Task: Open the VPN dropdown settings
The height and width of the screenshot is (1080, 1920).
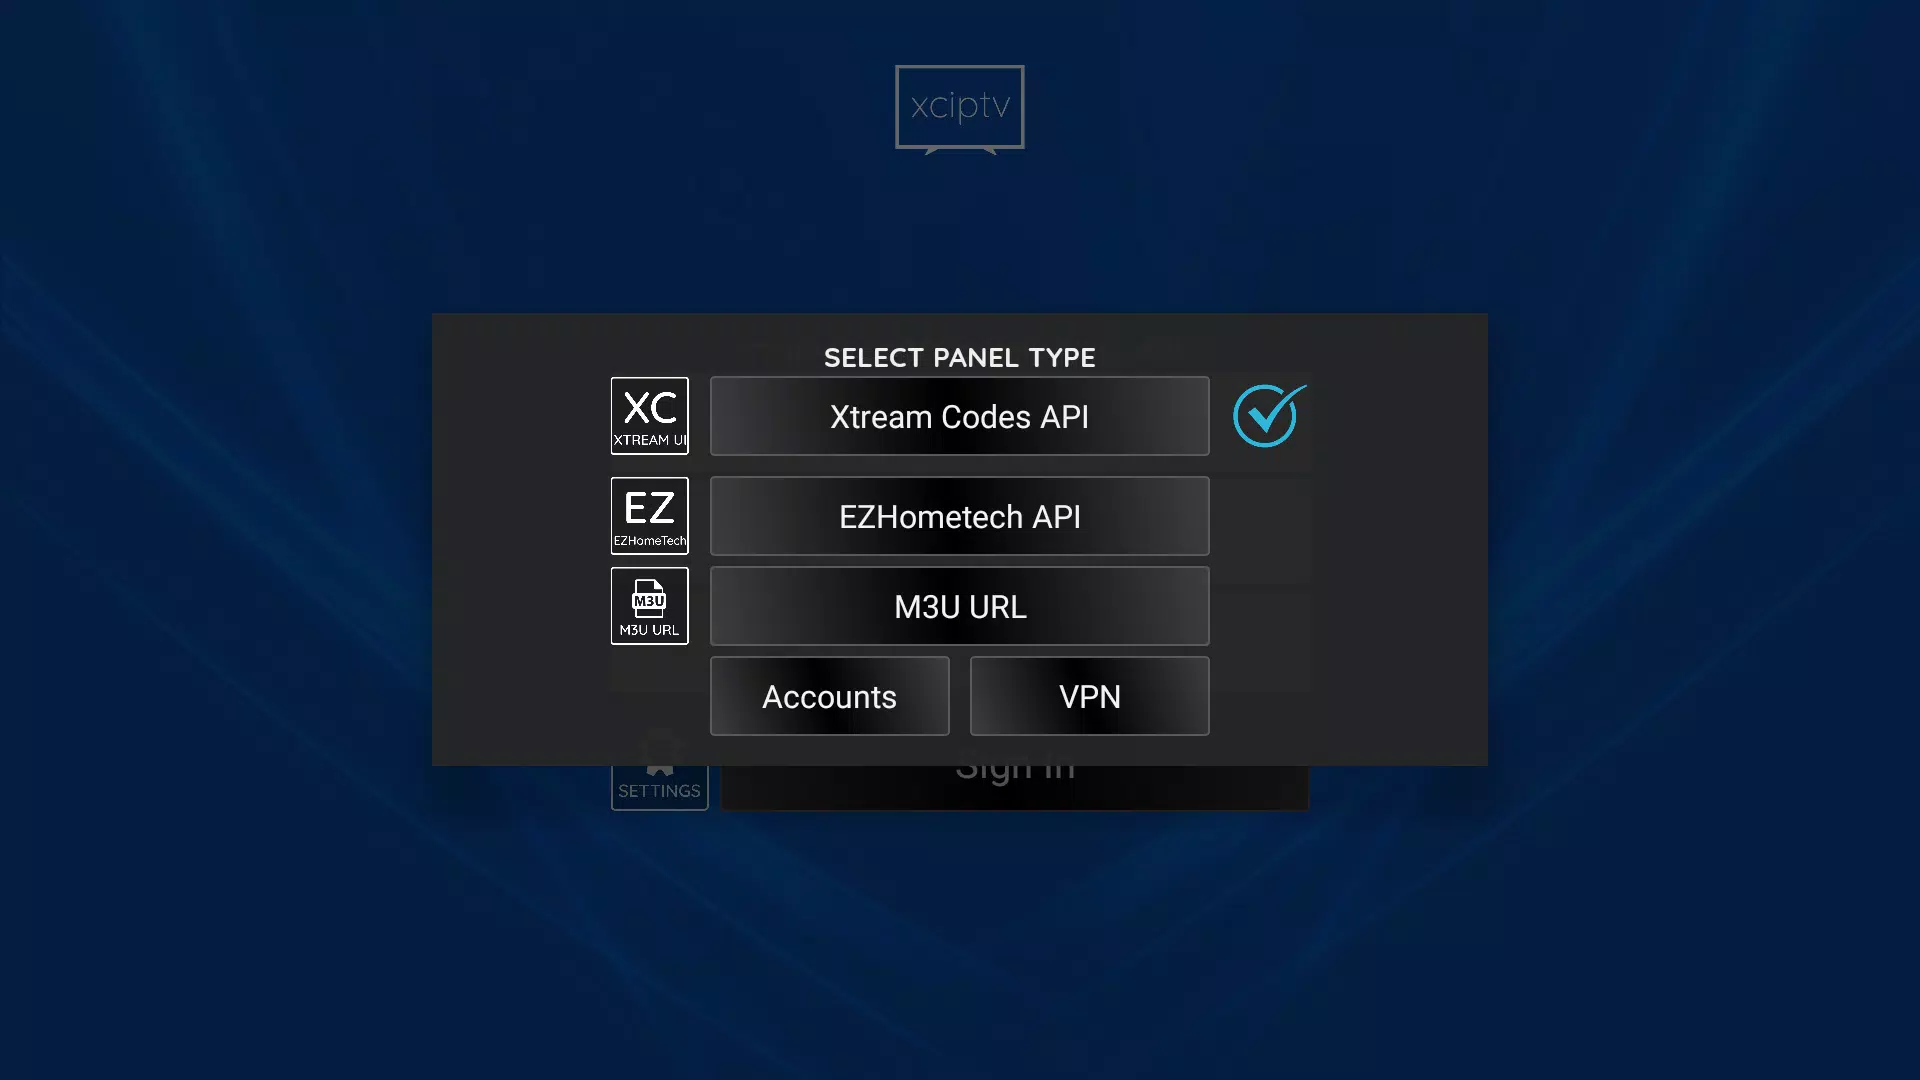Action: pos(1089,695)
